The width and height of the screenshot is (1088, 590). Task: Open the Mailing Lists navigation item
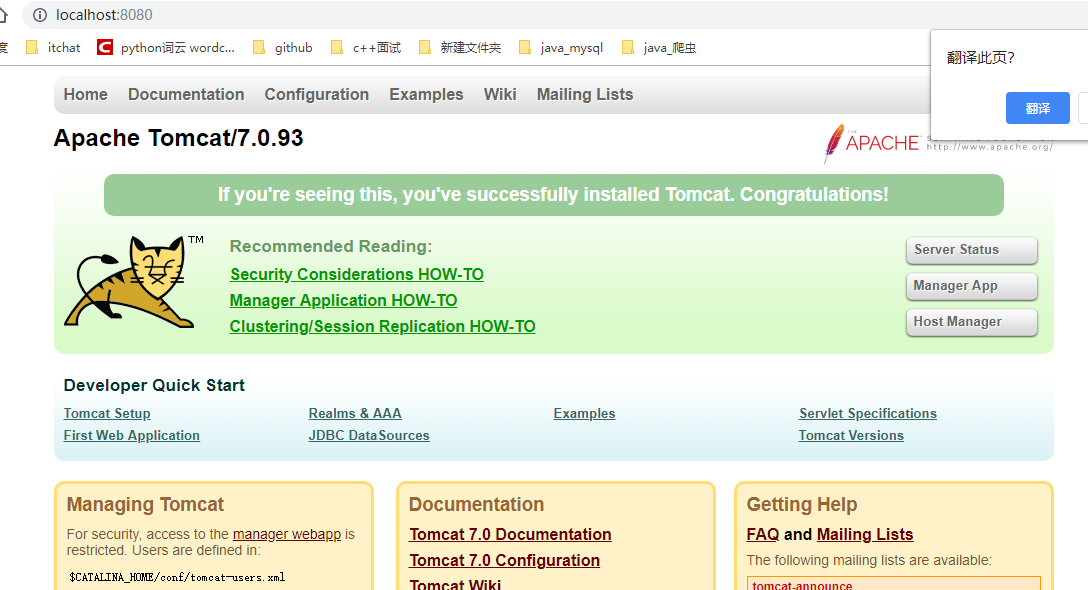[585, 94]
